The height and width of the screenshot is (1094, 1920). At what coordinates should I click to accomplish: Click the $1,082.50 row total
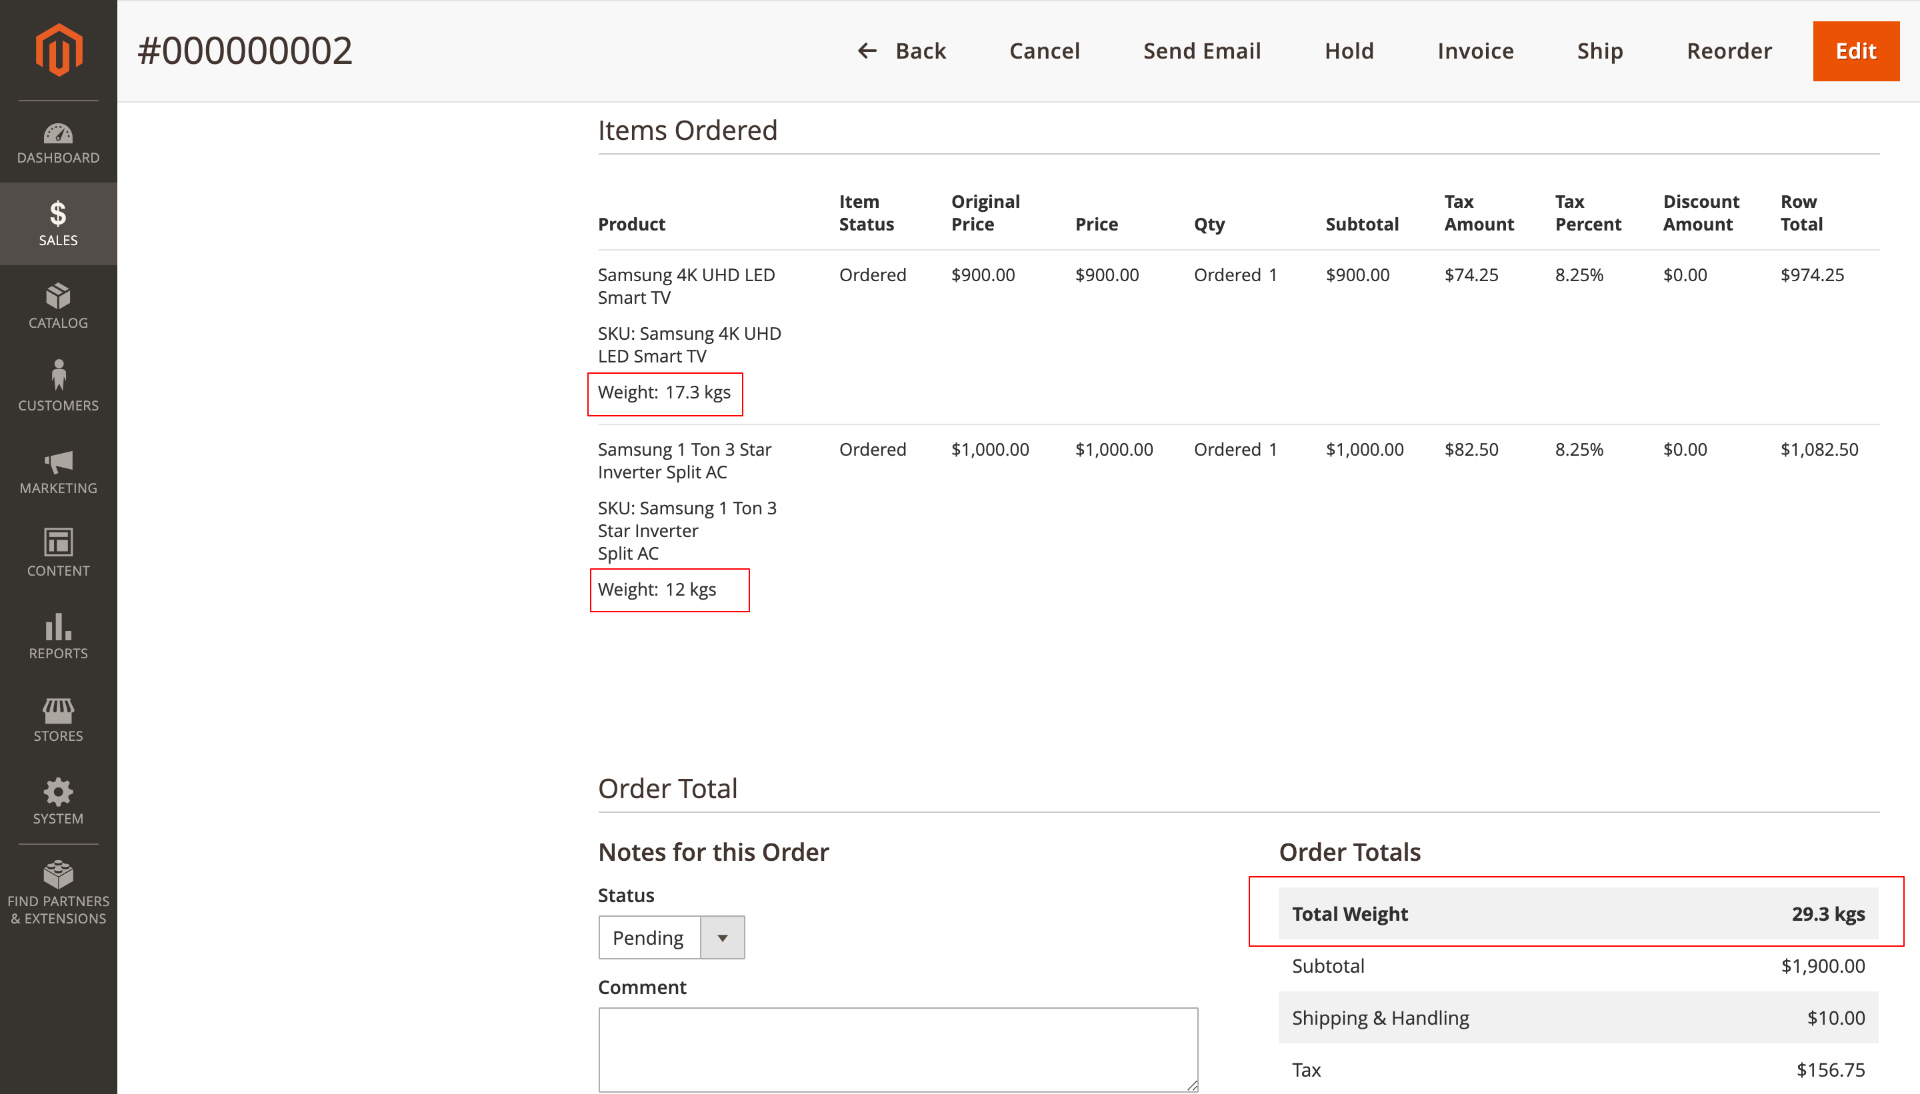click(1819, 450)
